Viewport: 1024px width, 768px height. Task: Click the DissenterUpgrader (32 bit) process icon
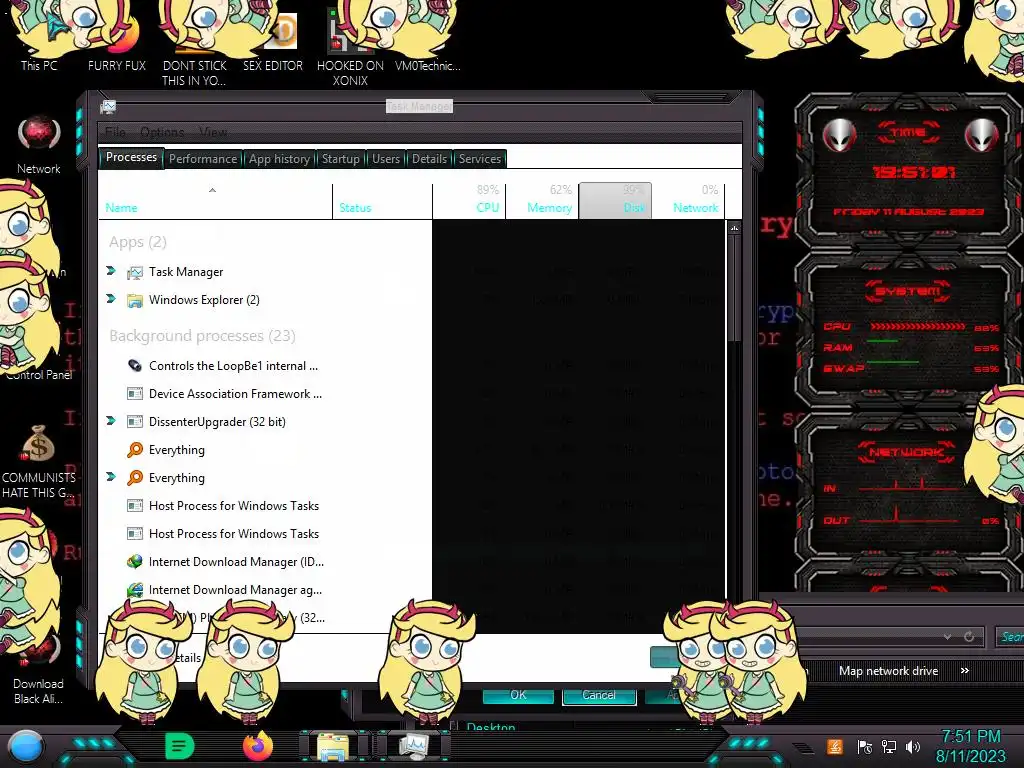point(135,422)
